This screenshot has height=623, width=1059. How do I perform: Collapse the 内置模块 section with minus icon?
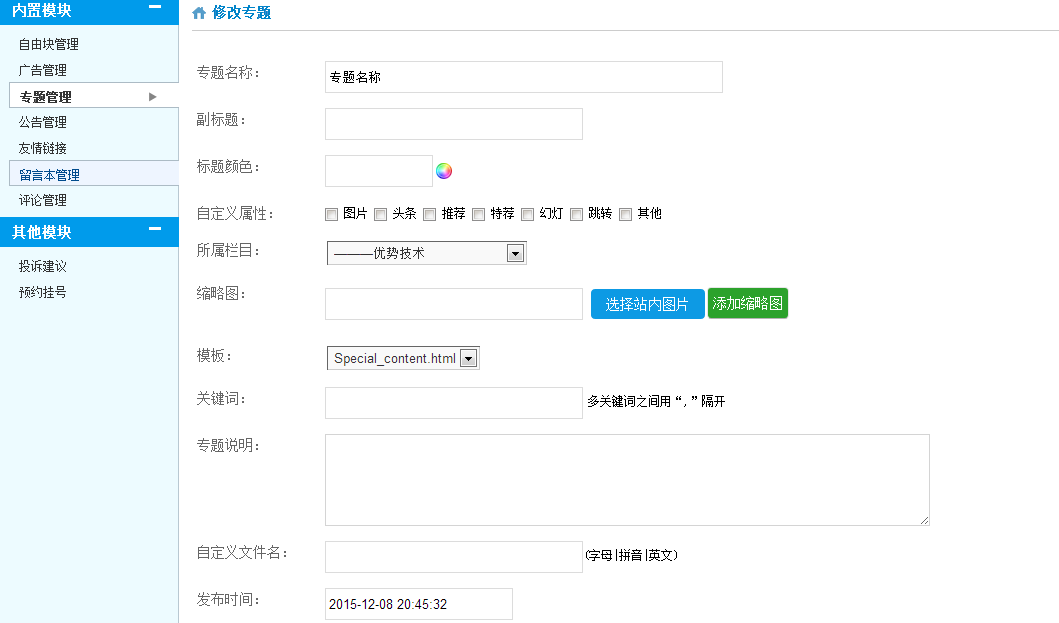(155, 8)
